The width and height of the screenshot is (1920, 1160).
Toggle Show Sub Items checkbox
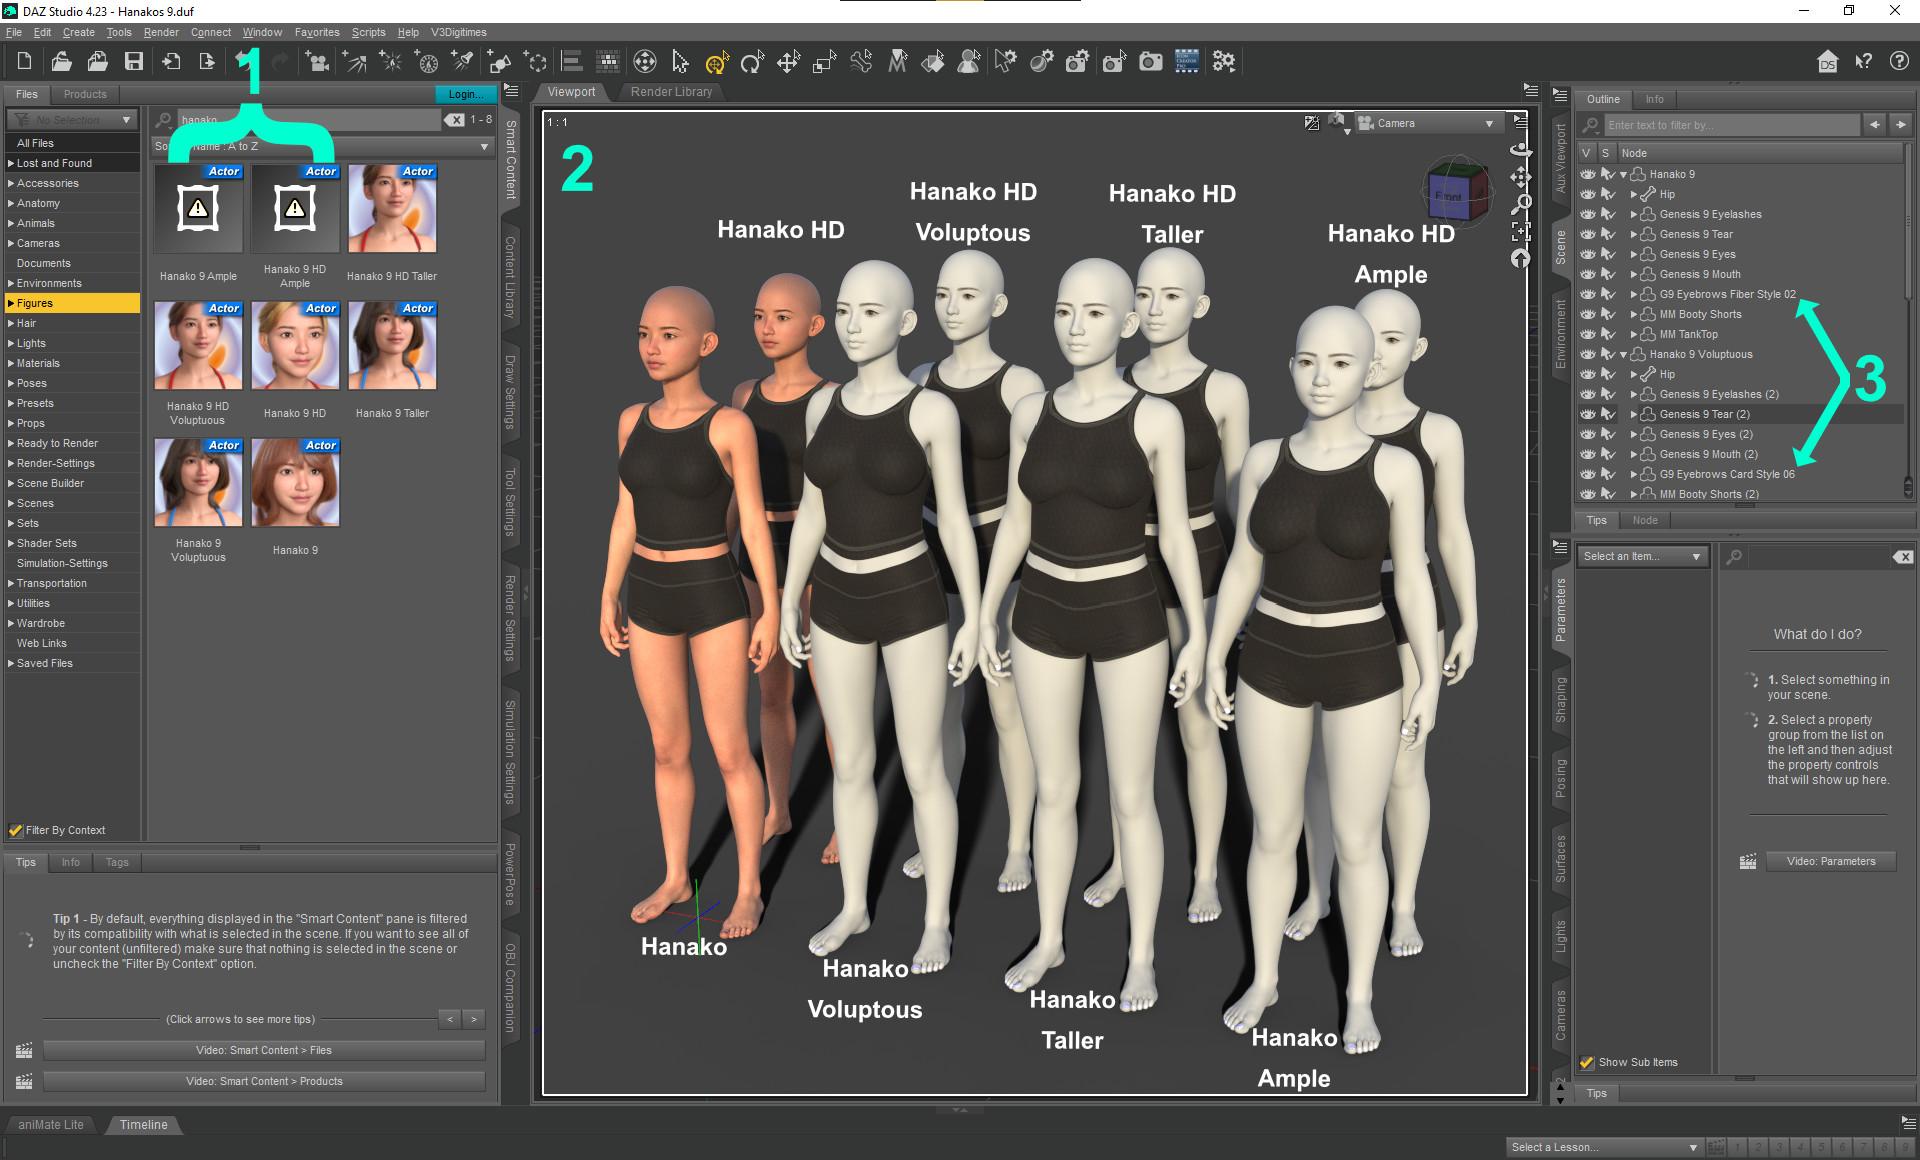coord(1587,1062)
